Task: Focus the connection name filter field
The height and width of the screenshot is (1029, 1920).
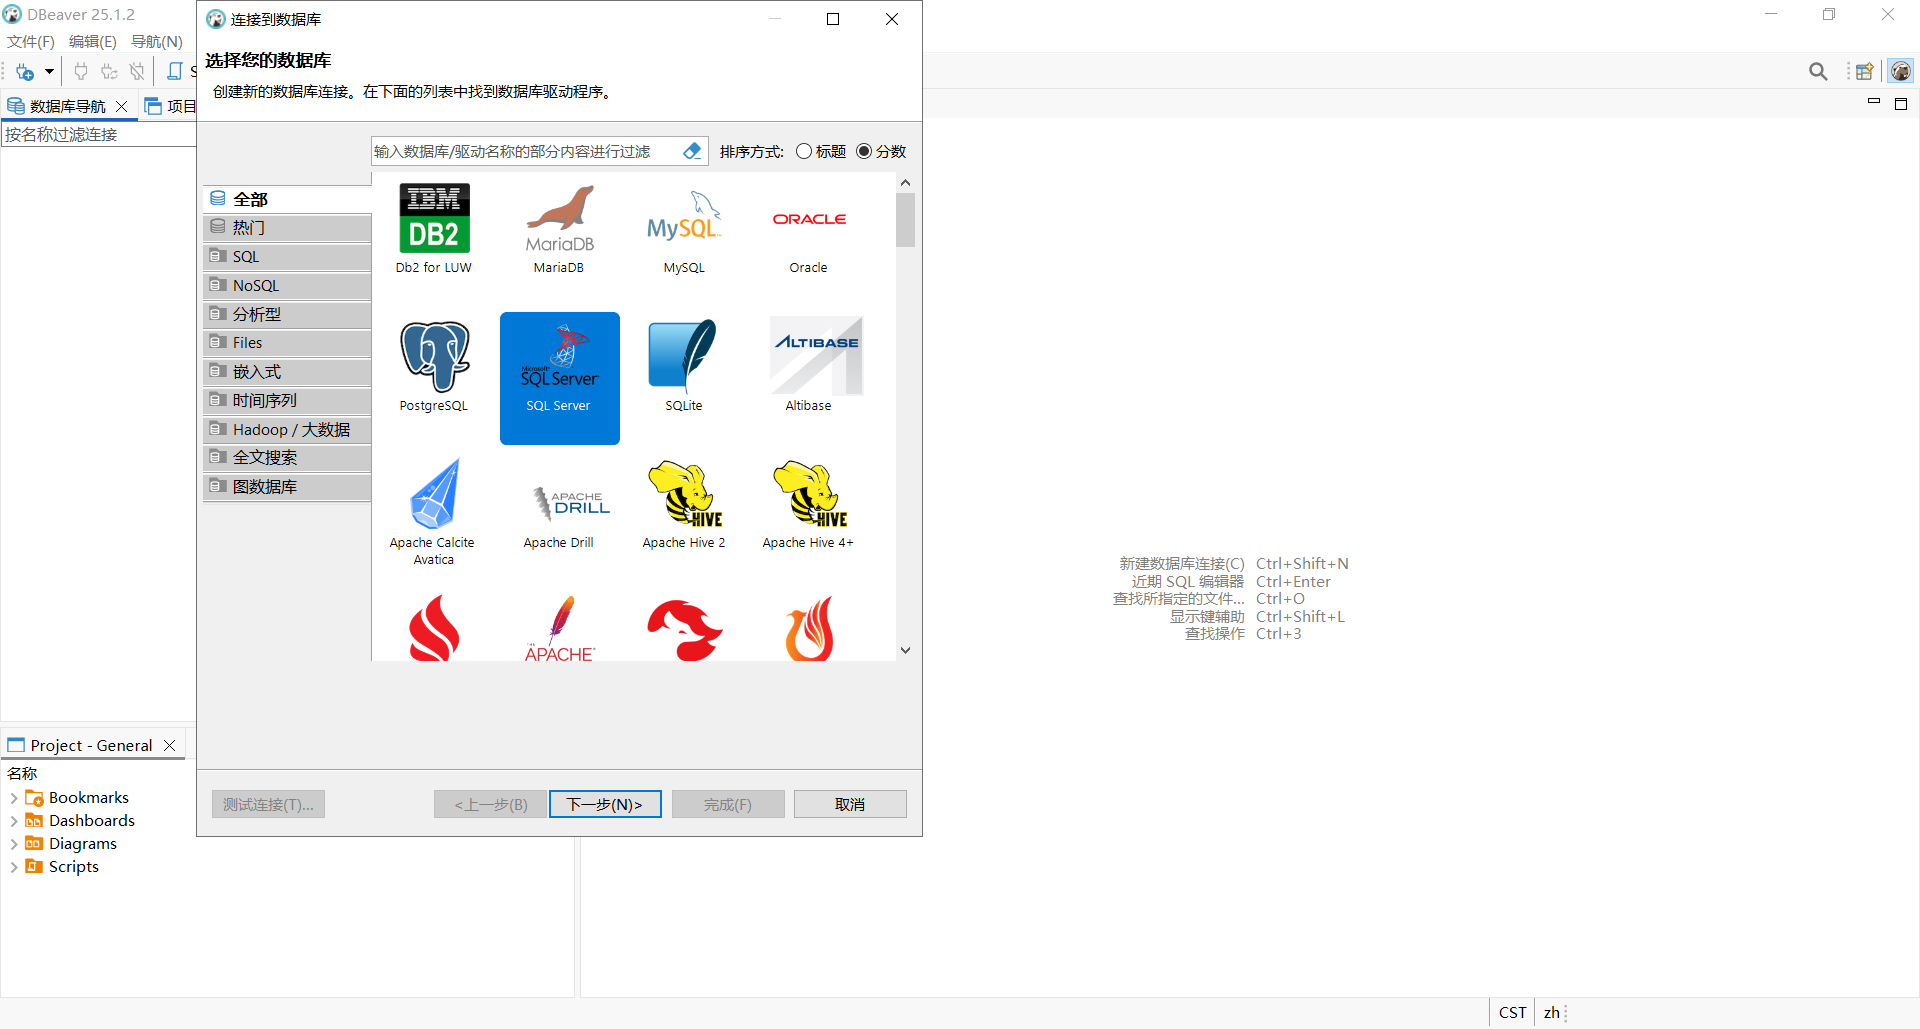Action: tap(99, 134)
